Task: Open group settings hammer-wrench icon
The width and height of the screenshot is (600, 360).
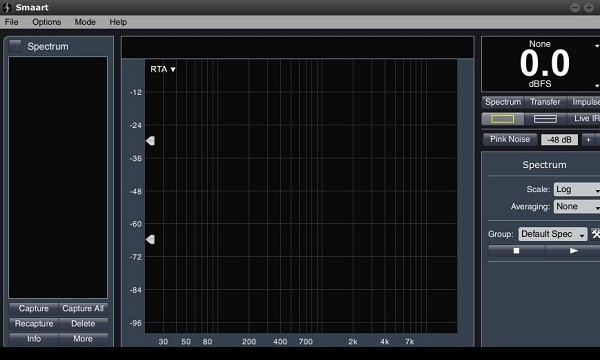Action: coord(596,234)
